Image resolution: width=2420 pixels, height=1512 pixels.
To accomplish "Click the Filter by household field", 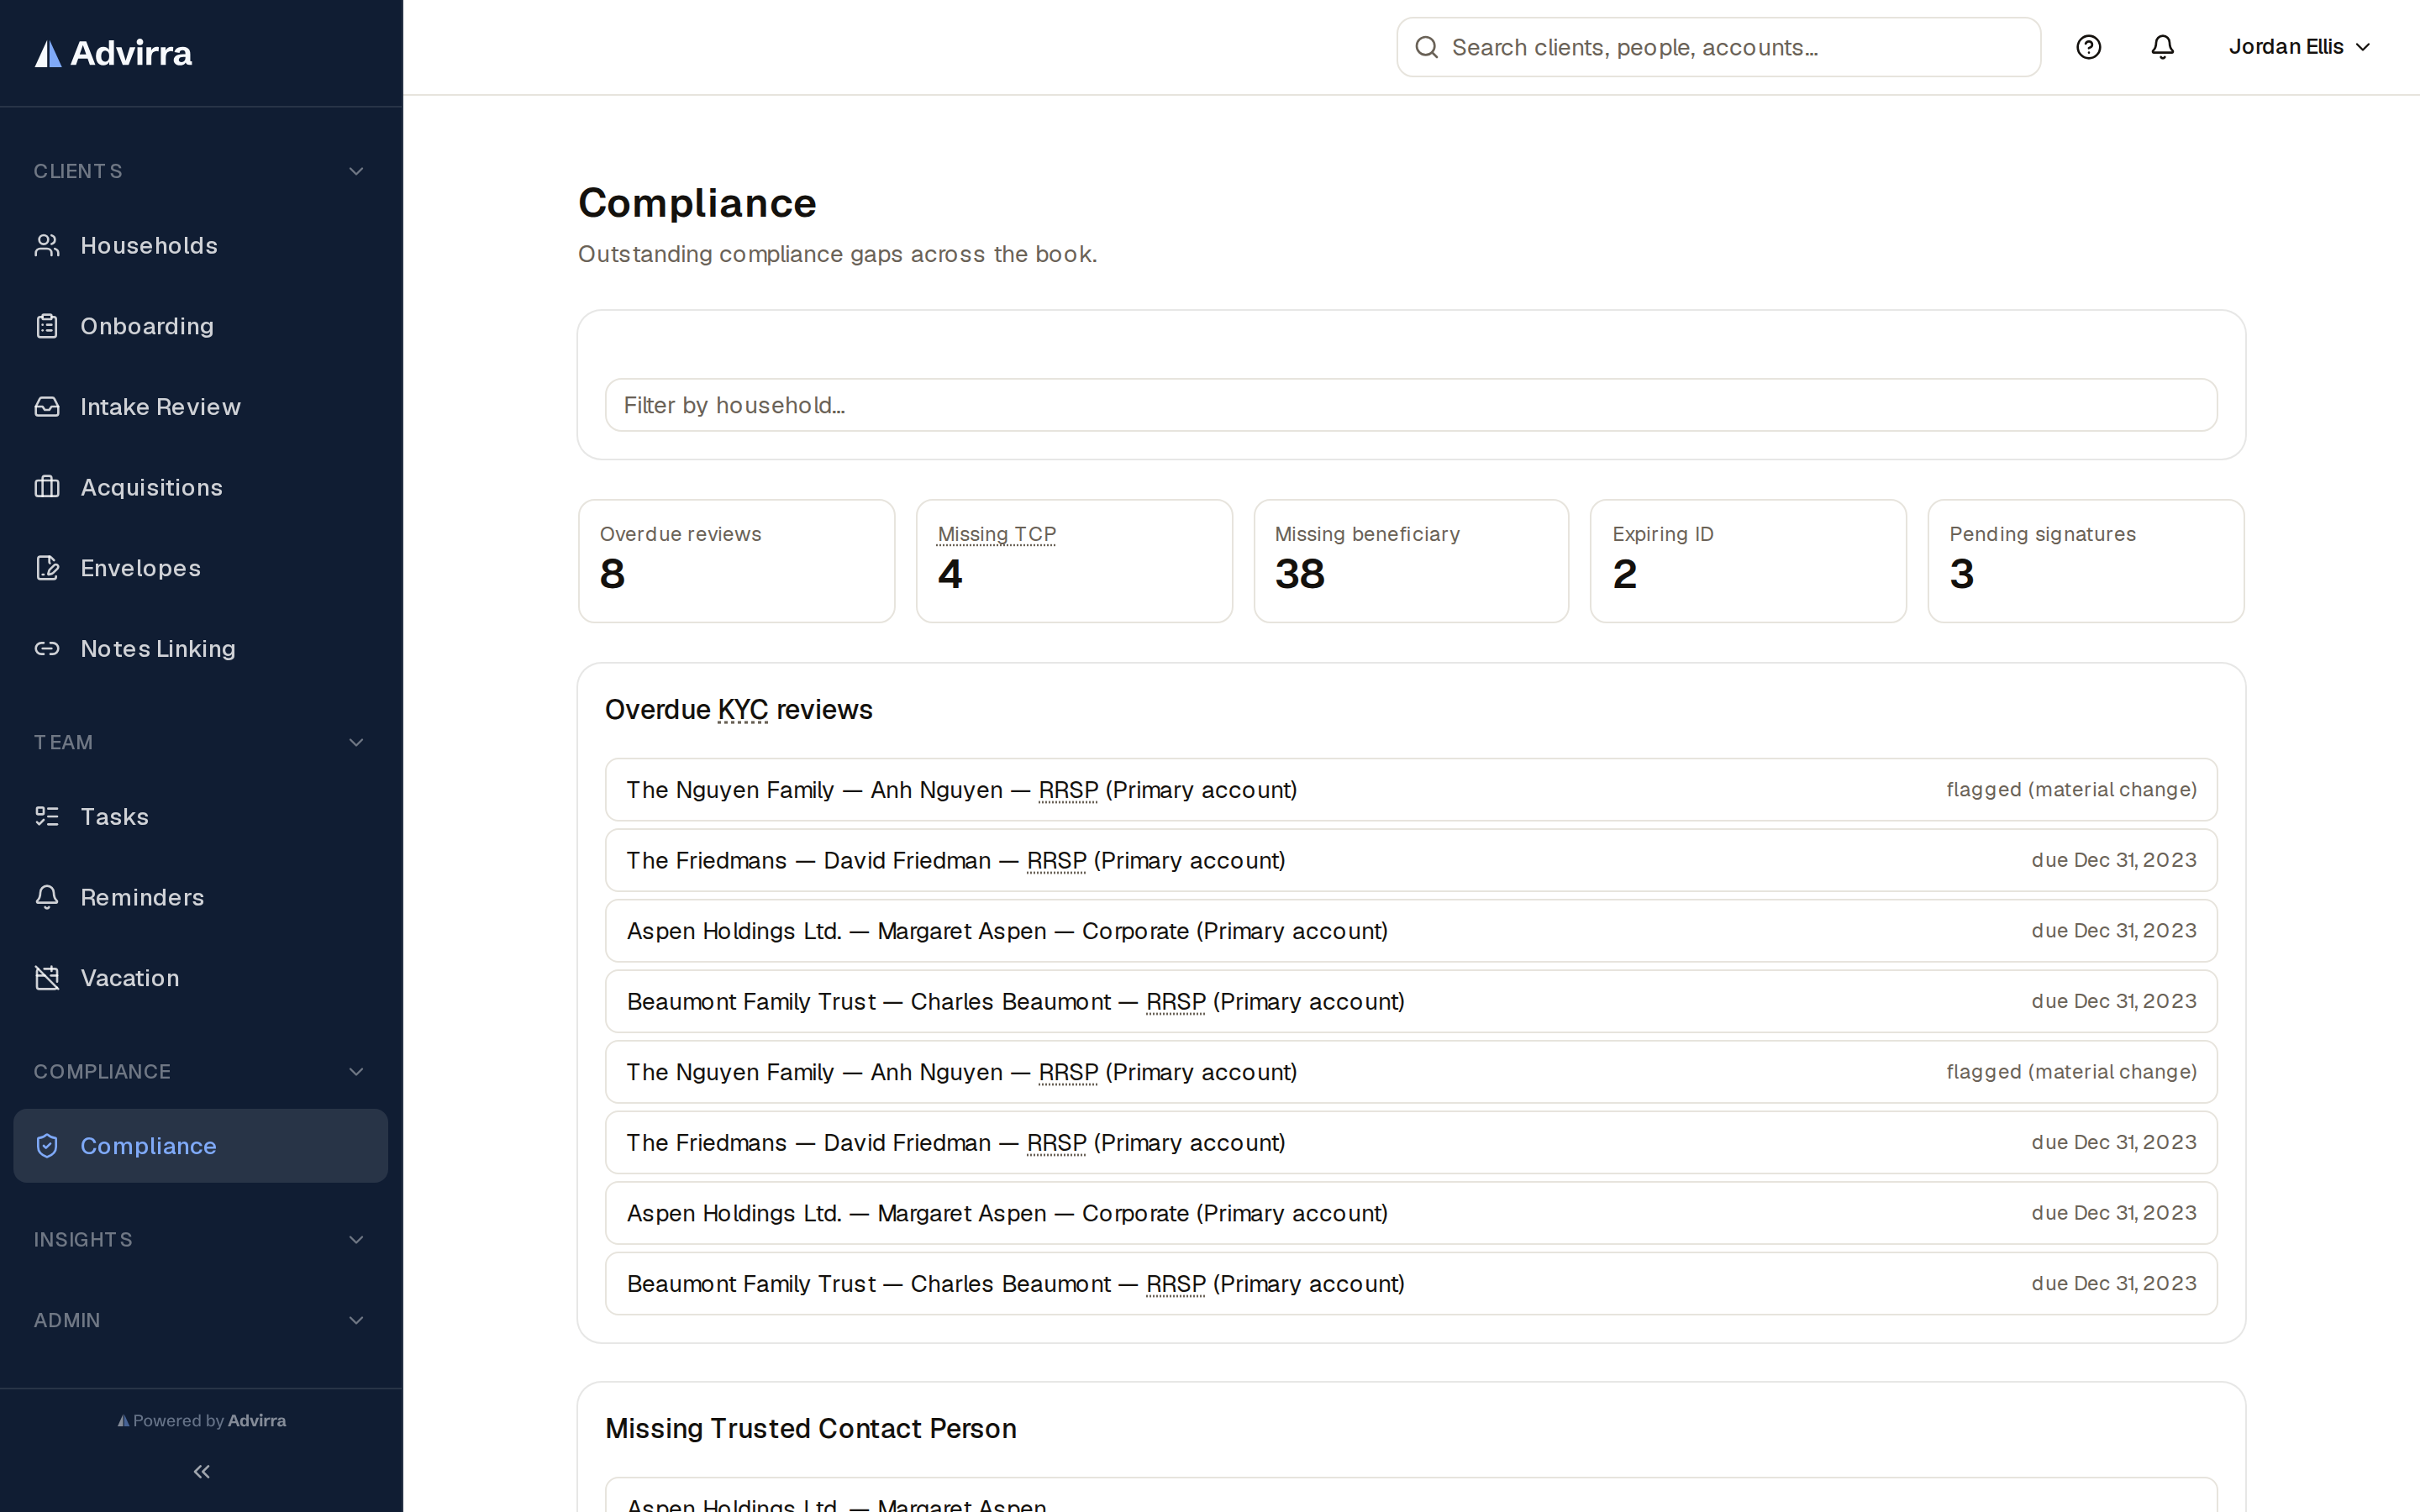I will coord(1411,405).
